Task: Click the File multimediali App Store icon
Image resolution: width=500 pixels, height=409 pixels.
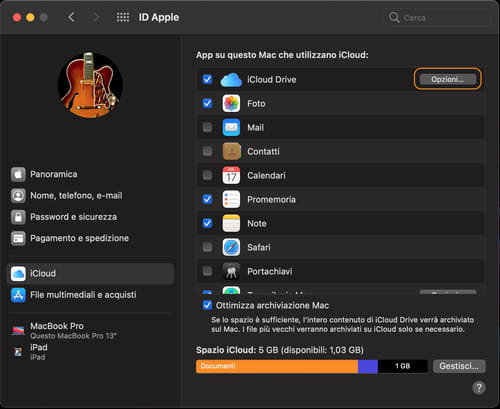Action: [18, 295]
